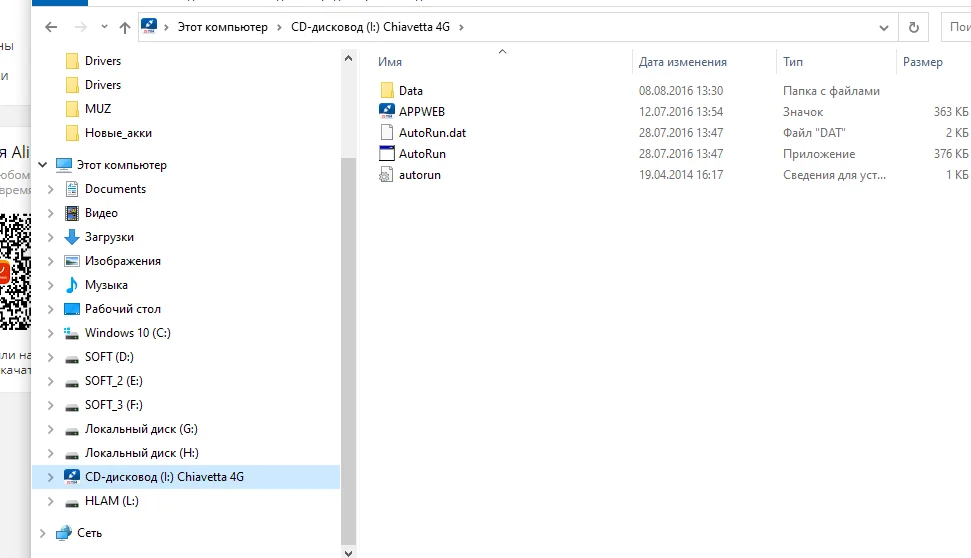
Task: Click APPWEB size 363 КБ
Action: click(951, 111)
